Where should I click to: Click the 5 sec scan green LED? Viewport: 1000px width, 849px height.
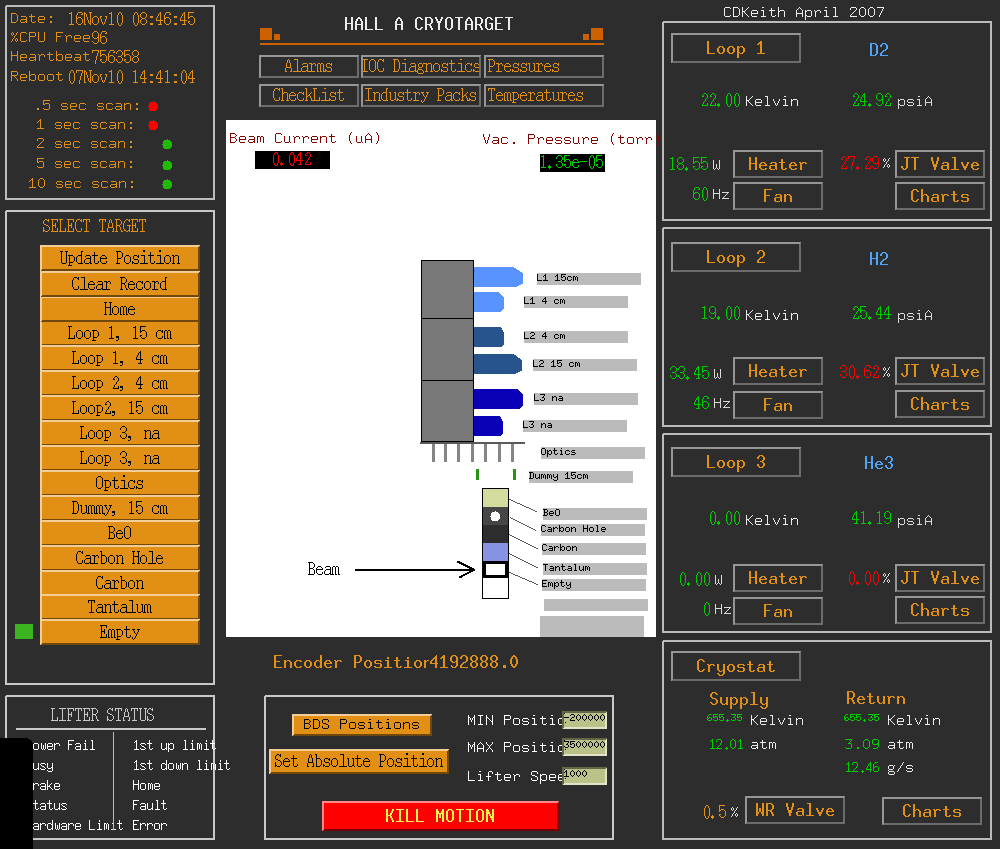point(167,165)
